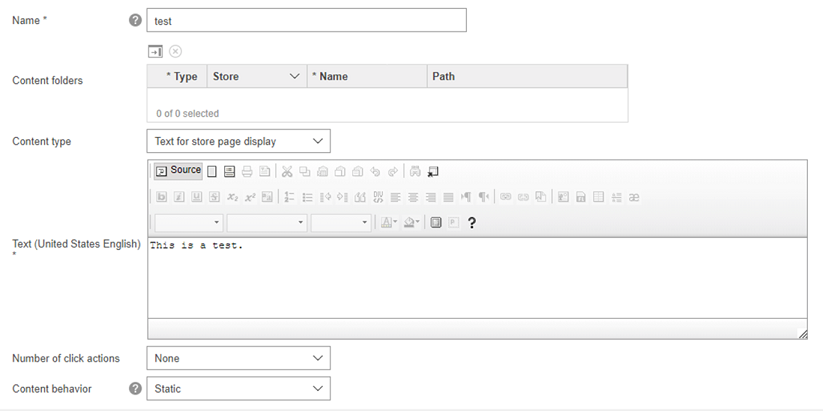The image size is (823, 411).
Task: Toggle maximize for the text editor
Action: pos(436,223)
